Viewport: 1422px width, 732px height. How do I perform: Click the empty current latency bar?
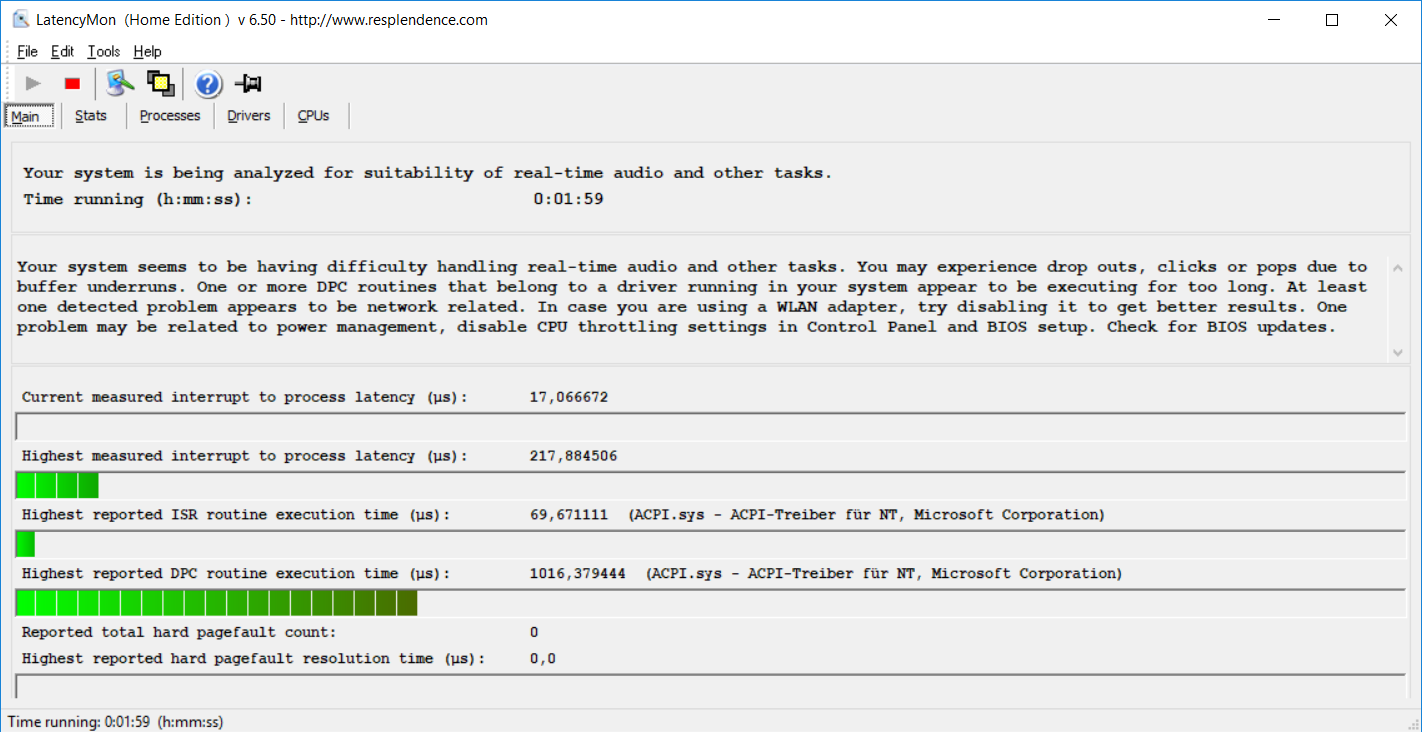click(711, 427)
